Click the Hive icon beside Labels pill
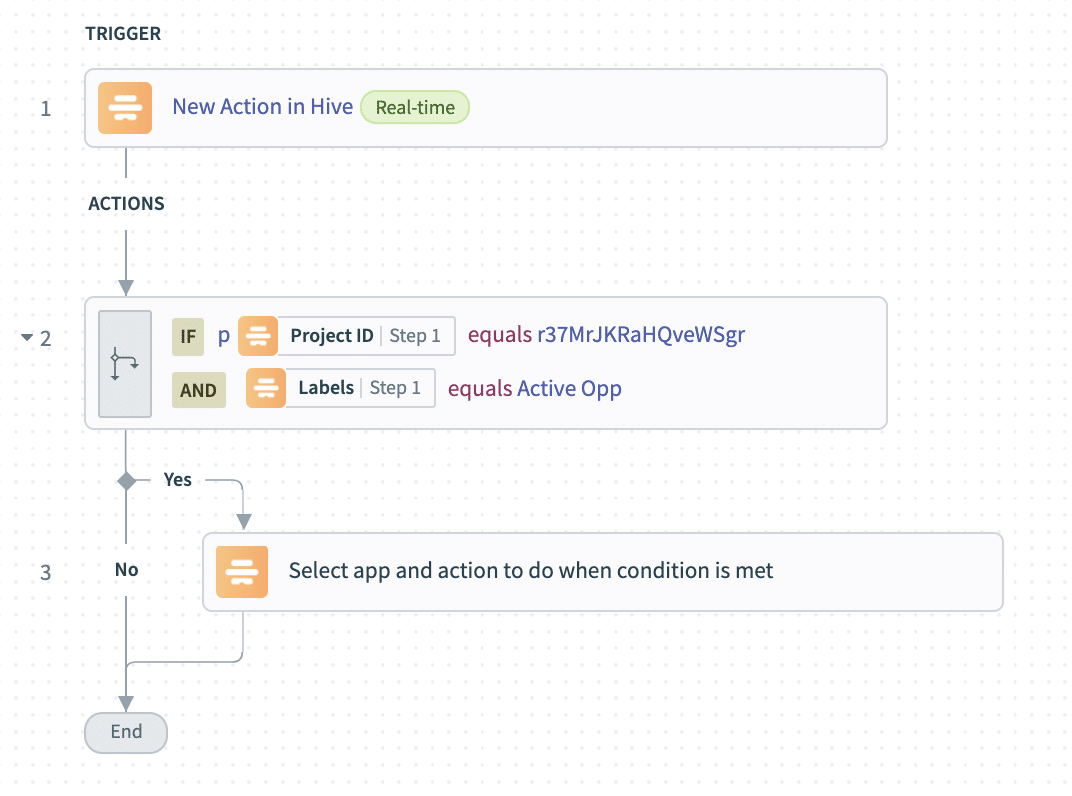 click(265, 388)
